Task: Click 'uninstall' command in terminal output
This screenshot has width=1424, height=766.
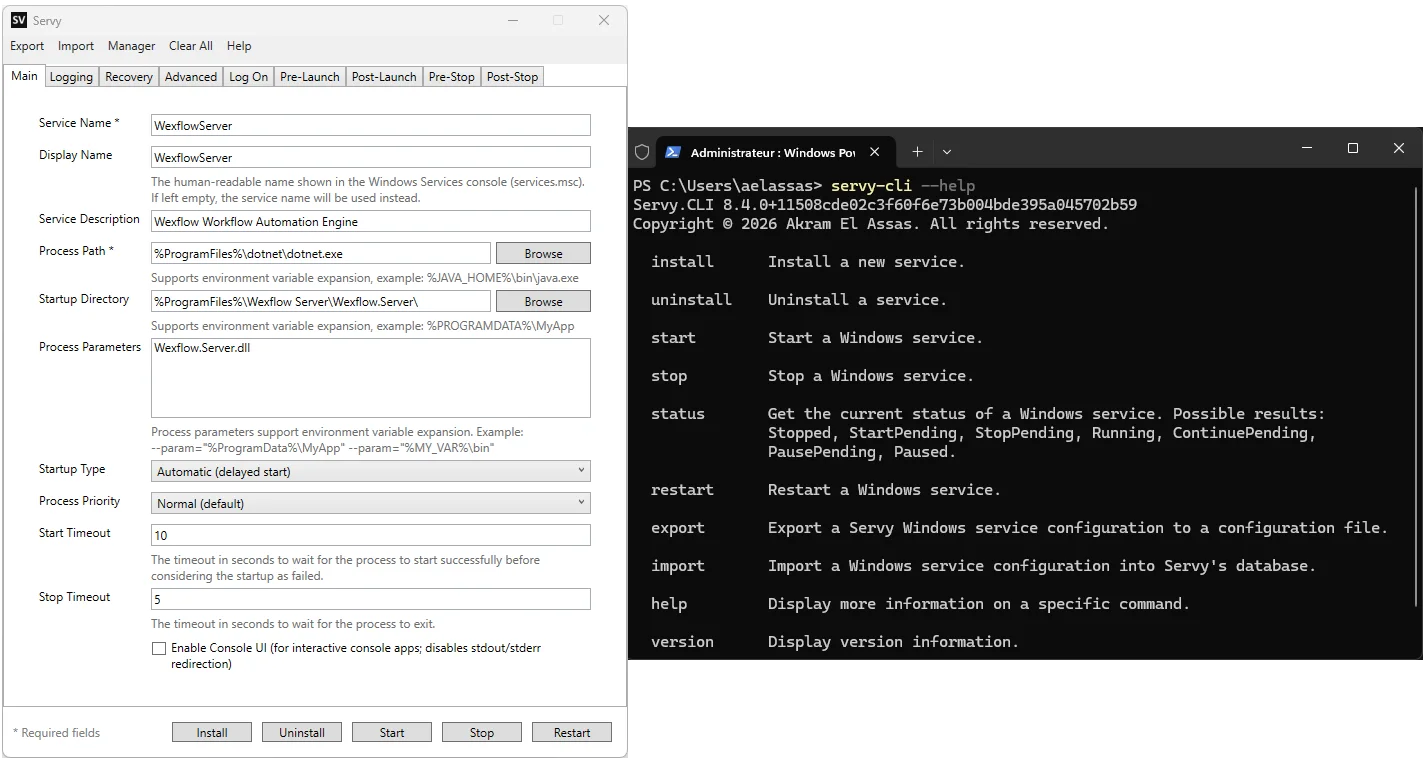Action: (691, 300)
